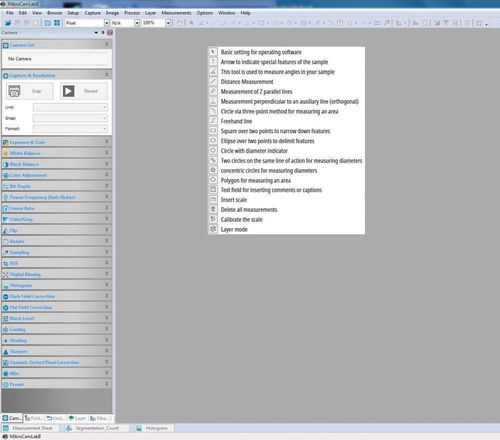Open the Pixel unit dropdown

click(x=107, y=23)
